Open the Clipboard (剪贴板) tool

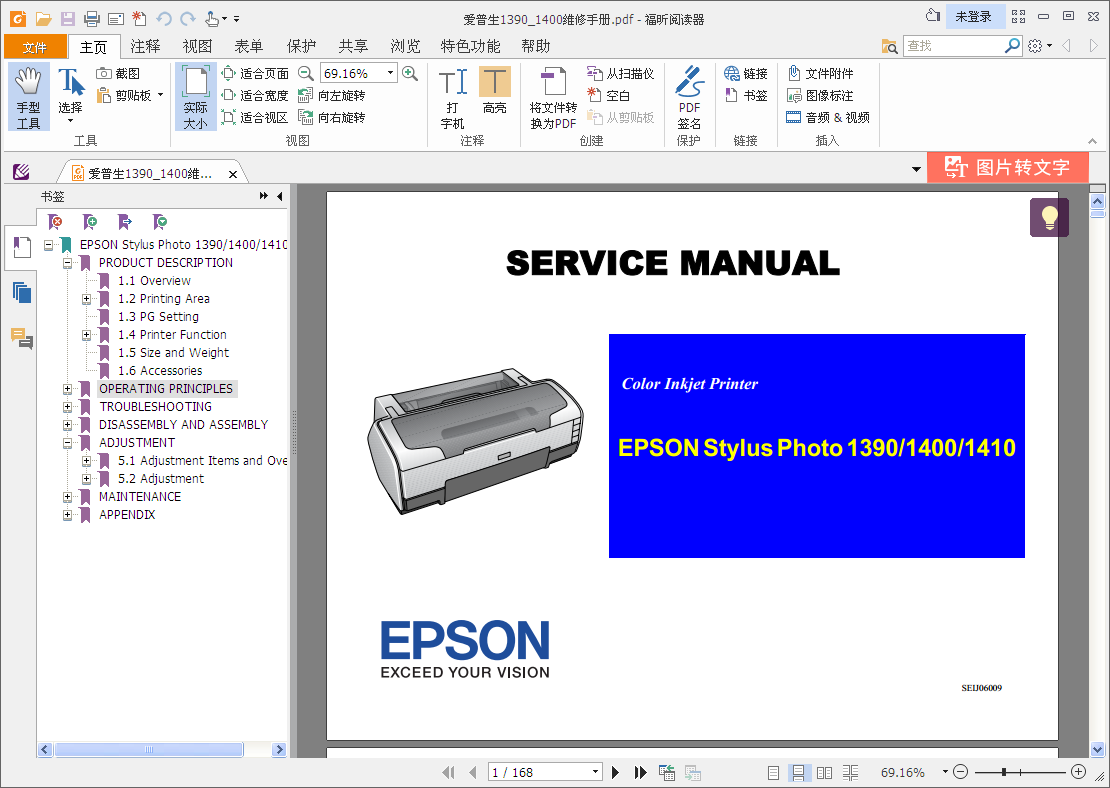(125, 95)
